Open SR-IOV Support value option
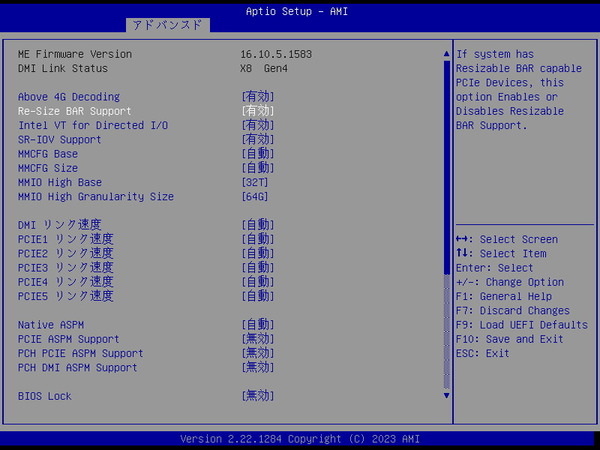 pyautogui.click(x=258, y=139)
